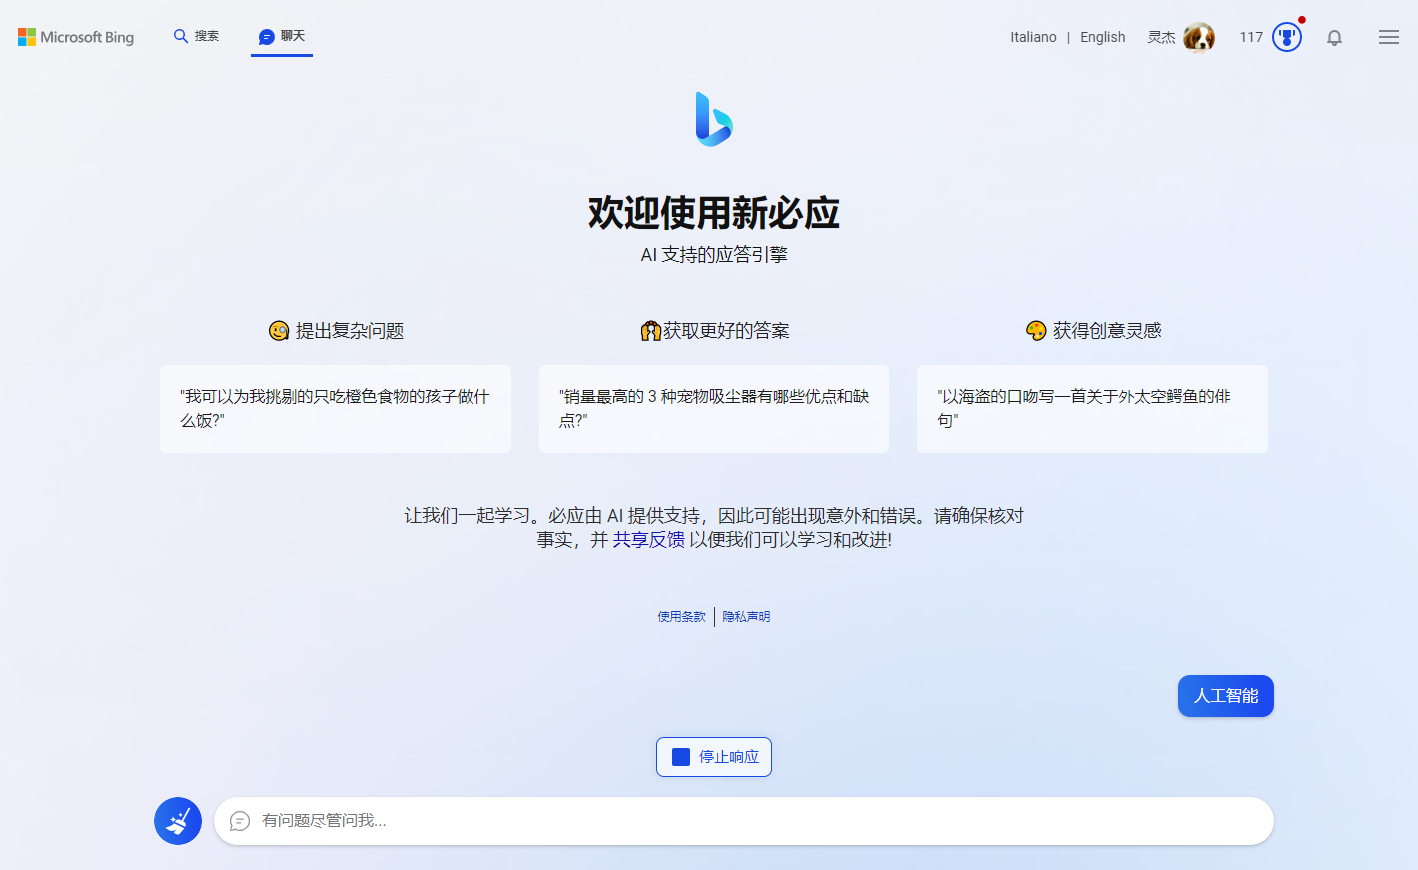Click the rewards points 117 count
Viewport: 1418px width, 870px height.
1250,37
